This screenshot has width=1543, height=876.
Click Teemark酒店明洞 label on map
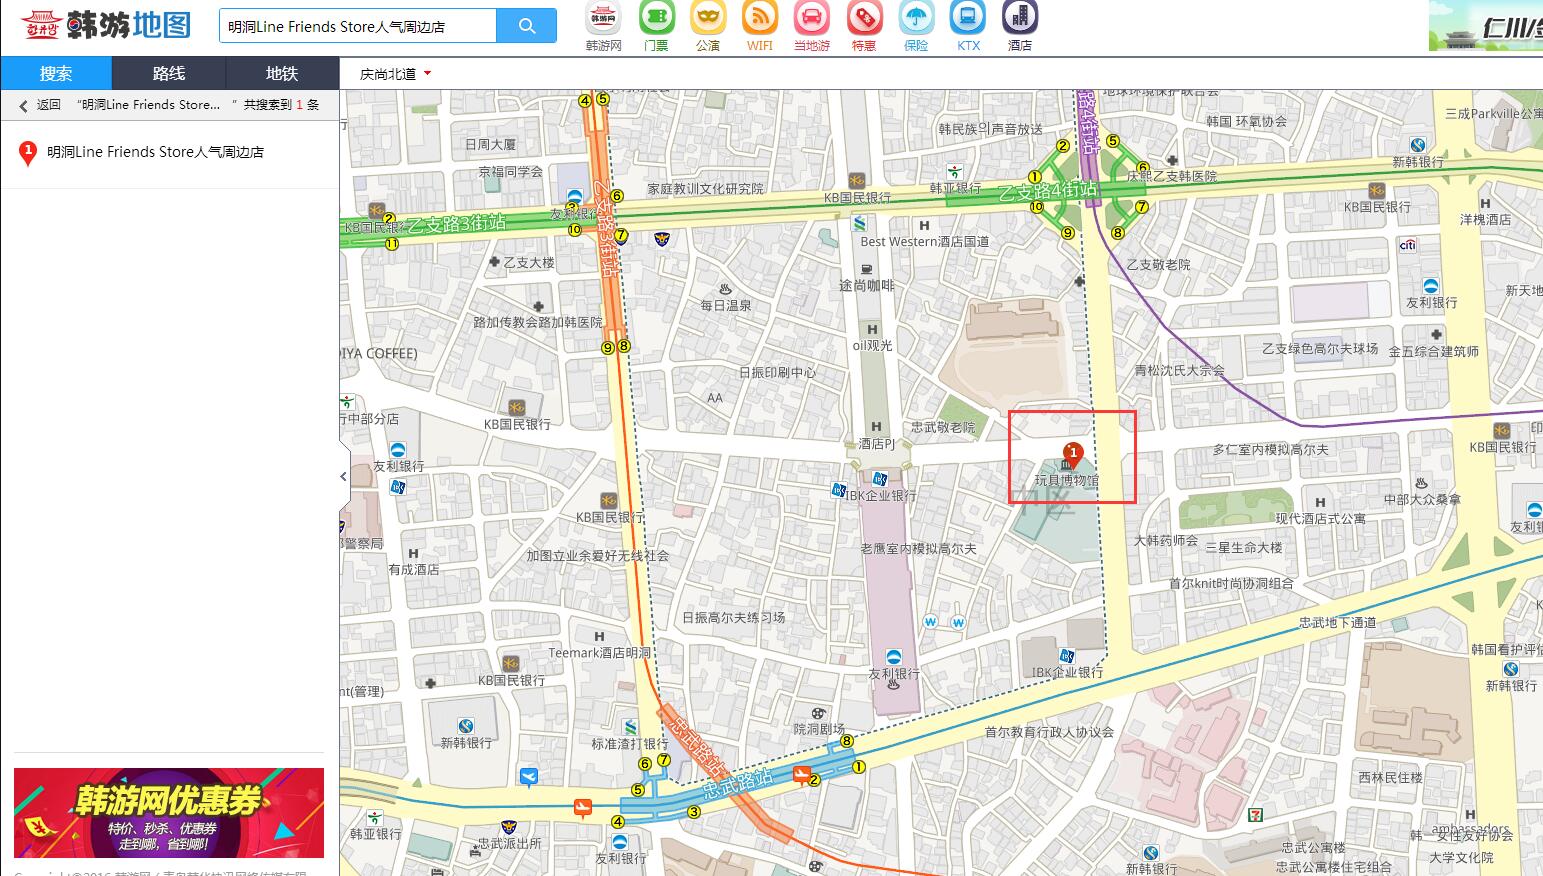coord(599,653)
